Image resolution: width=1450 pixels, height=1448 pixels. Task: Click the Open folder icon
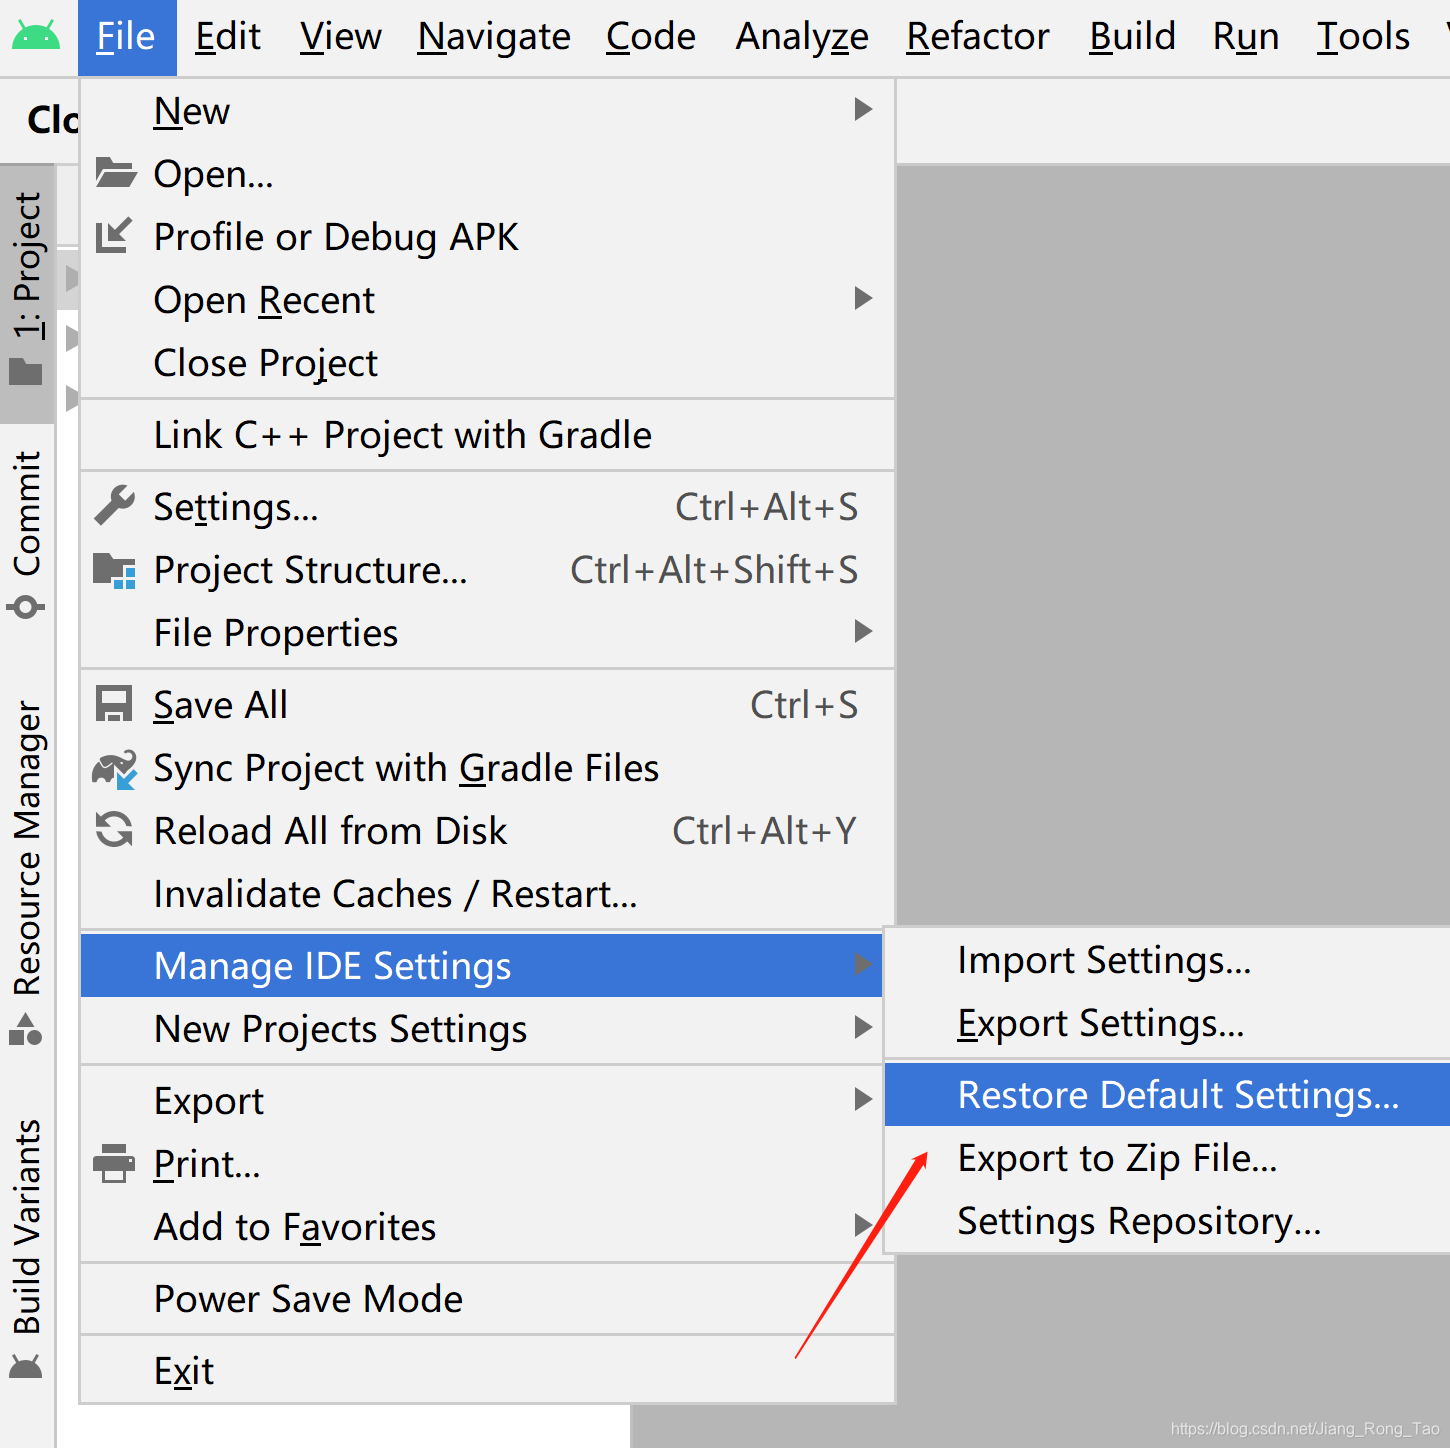coord(115,173)
